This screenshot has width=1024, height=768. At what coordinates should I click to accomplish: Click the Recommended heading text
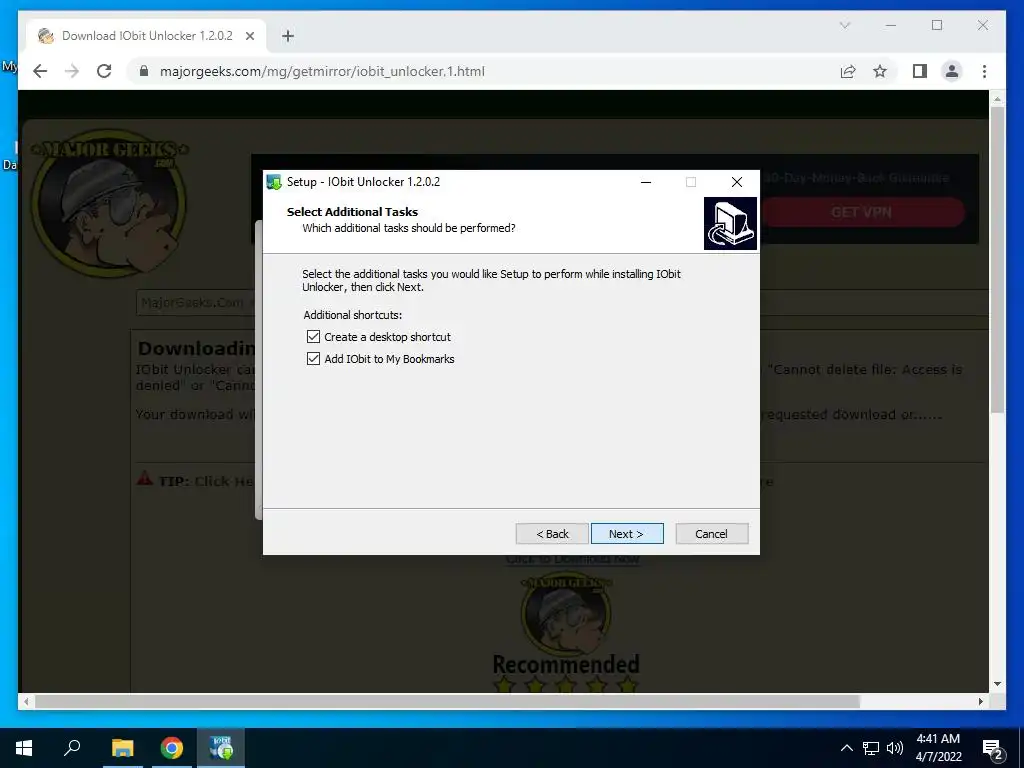[566, 664]
